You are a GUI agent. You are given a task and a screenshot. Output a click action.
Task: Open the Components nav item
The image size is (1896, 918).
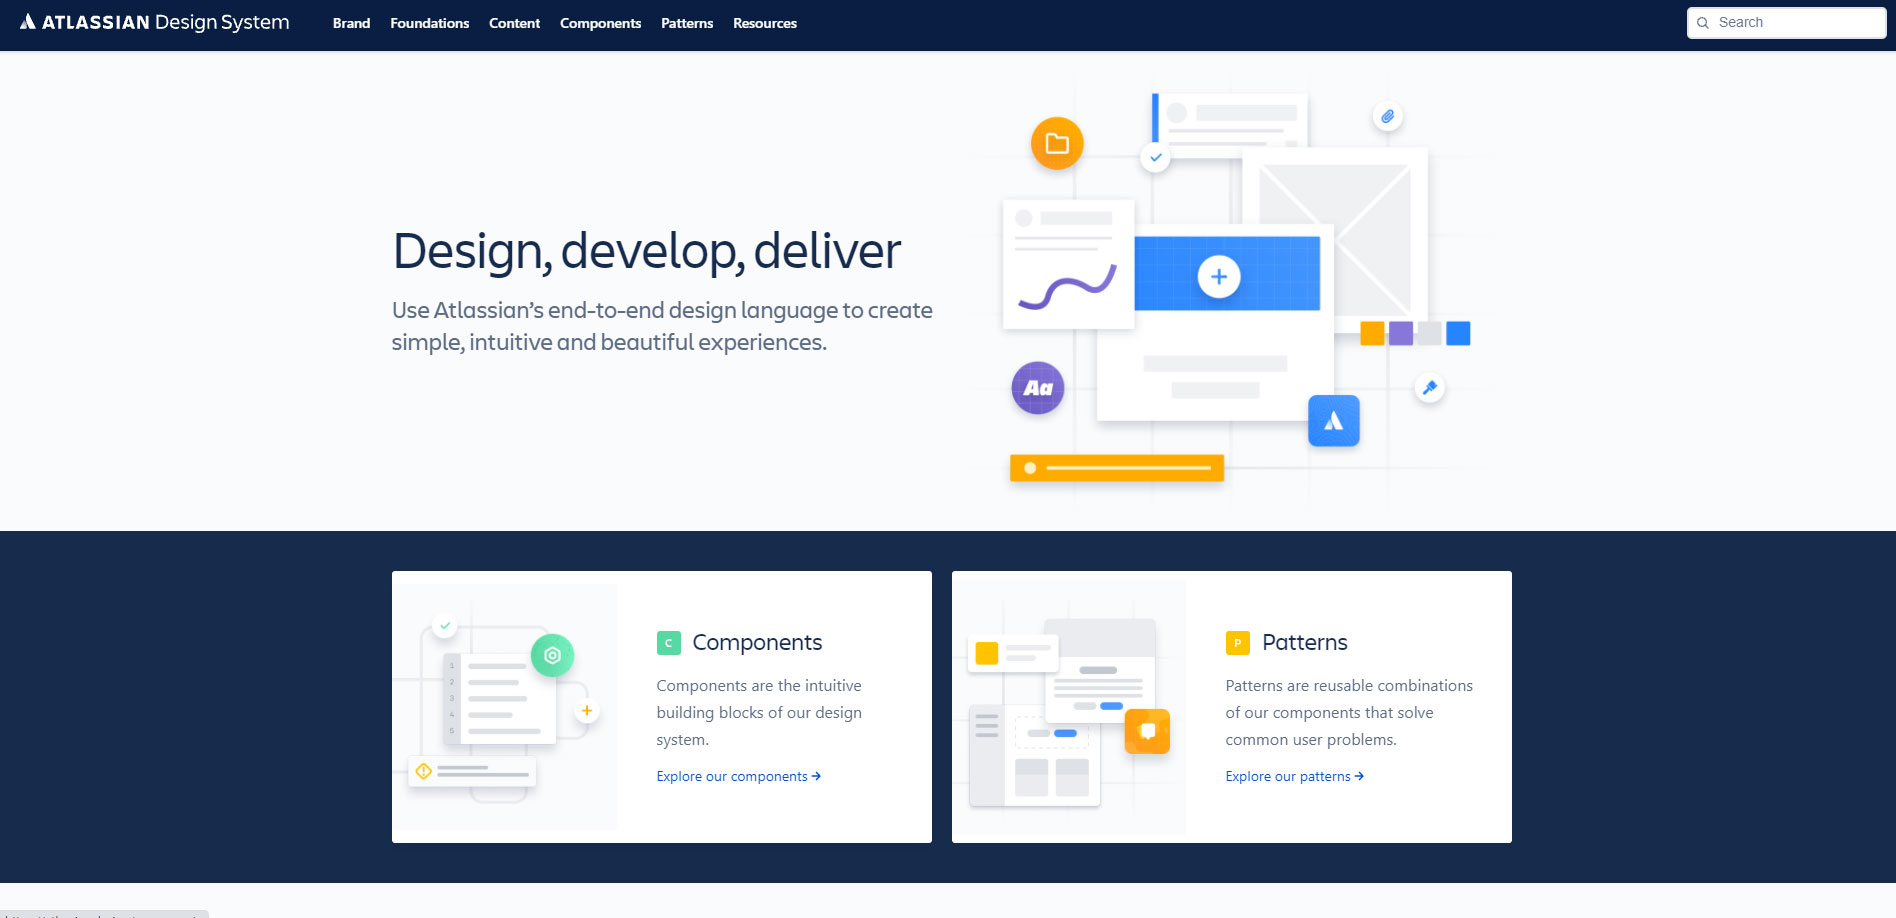coord(600,23)
